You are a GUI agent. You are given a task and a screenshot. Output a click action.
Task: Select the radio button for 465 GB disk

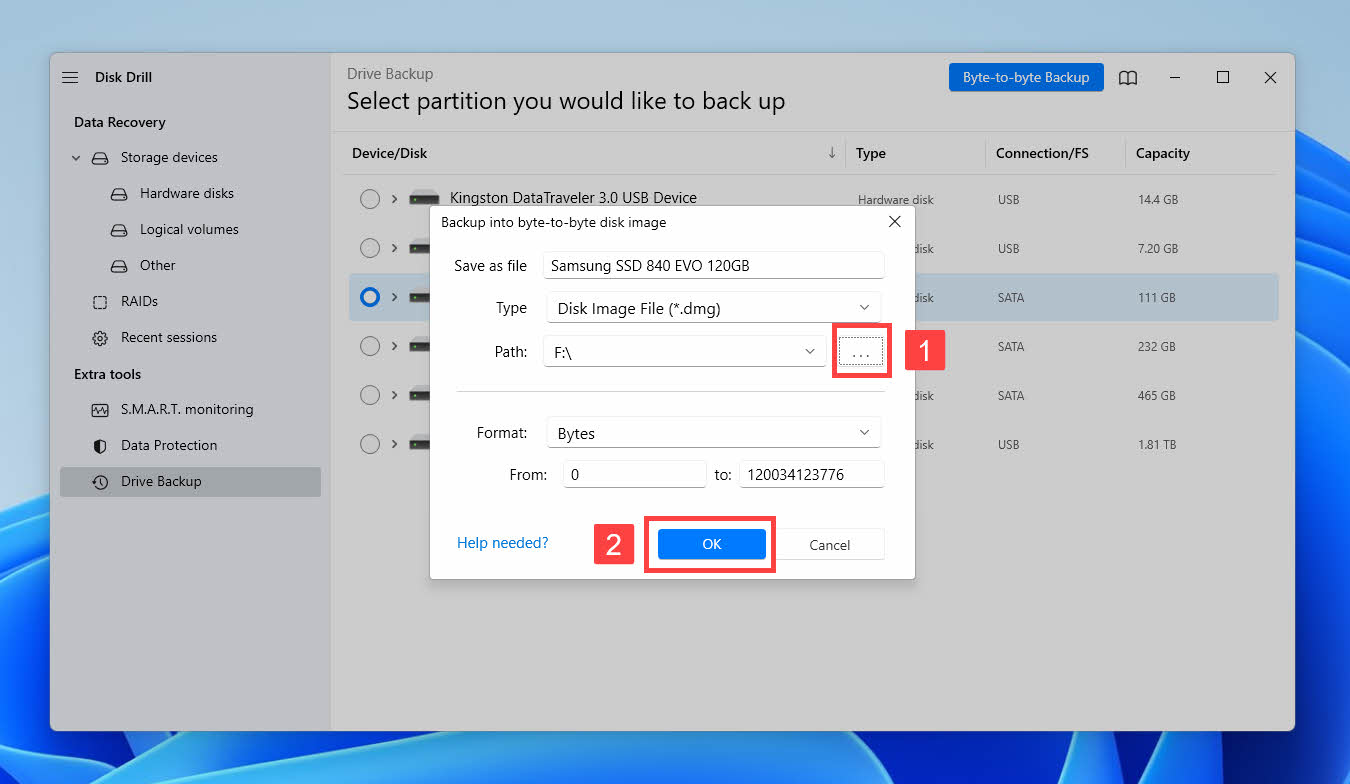(x=370, y=395)
